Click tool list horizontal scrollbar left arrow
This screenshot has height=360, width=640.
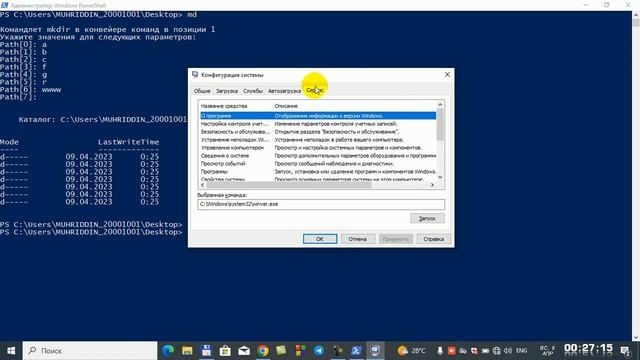[x=203, y=185]
